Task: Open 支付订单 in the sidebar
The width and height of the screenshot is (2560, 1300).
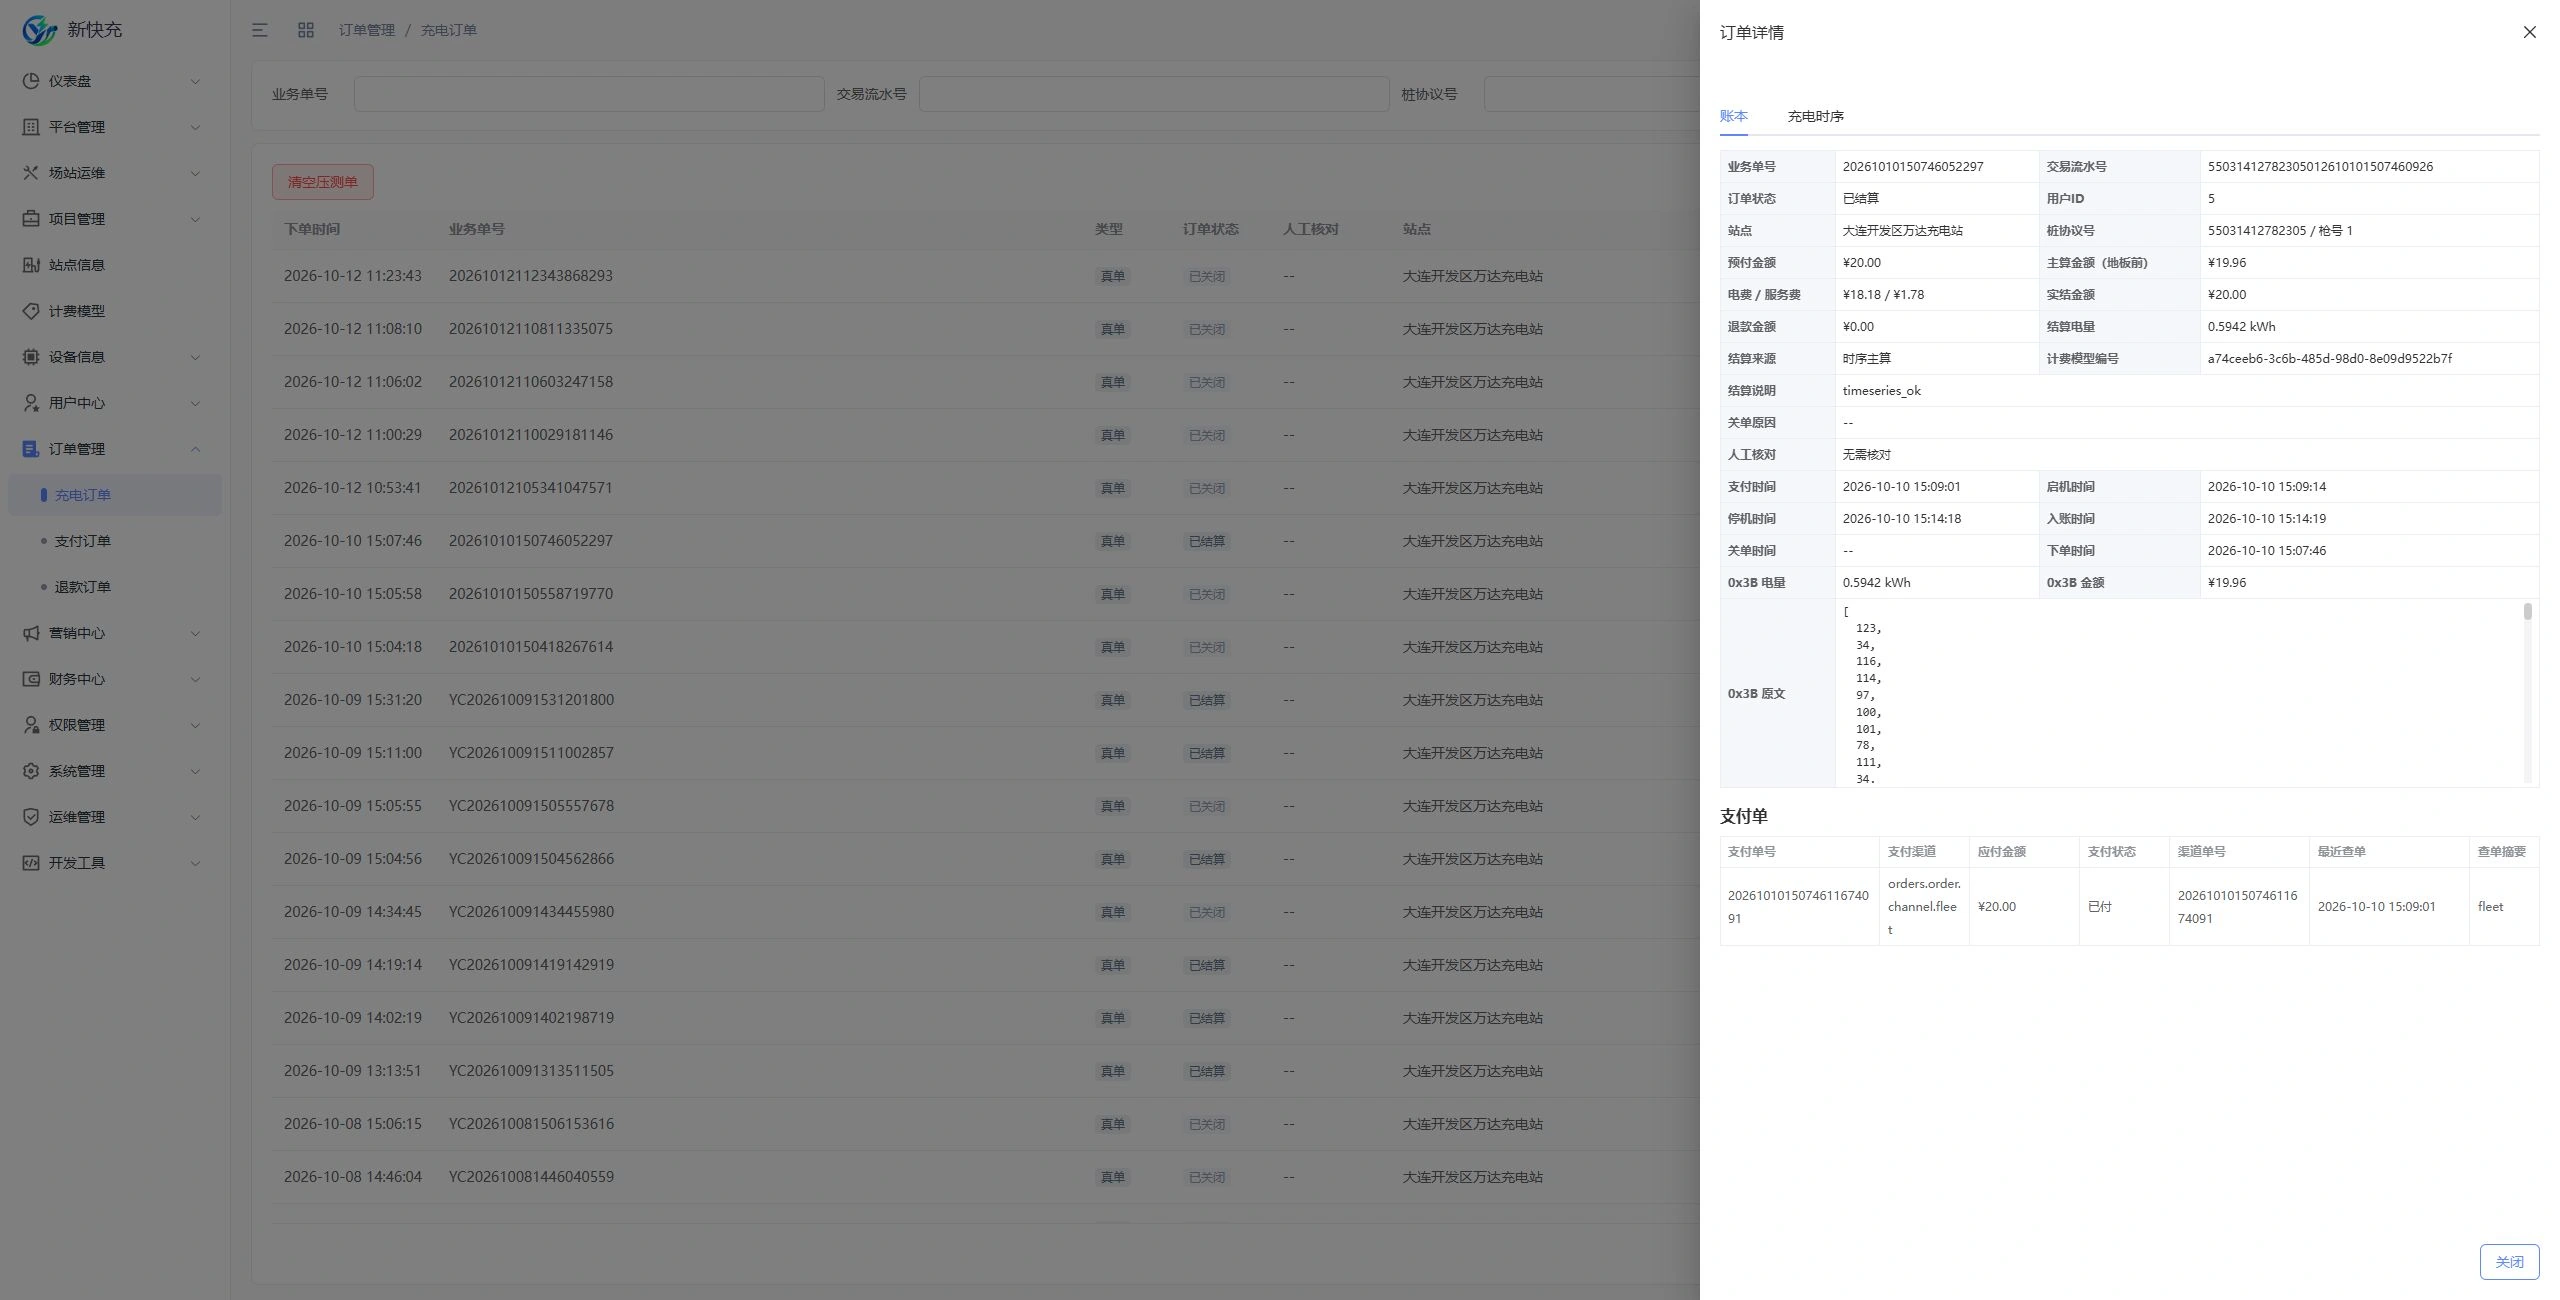Action: [82, 541]
